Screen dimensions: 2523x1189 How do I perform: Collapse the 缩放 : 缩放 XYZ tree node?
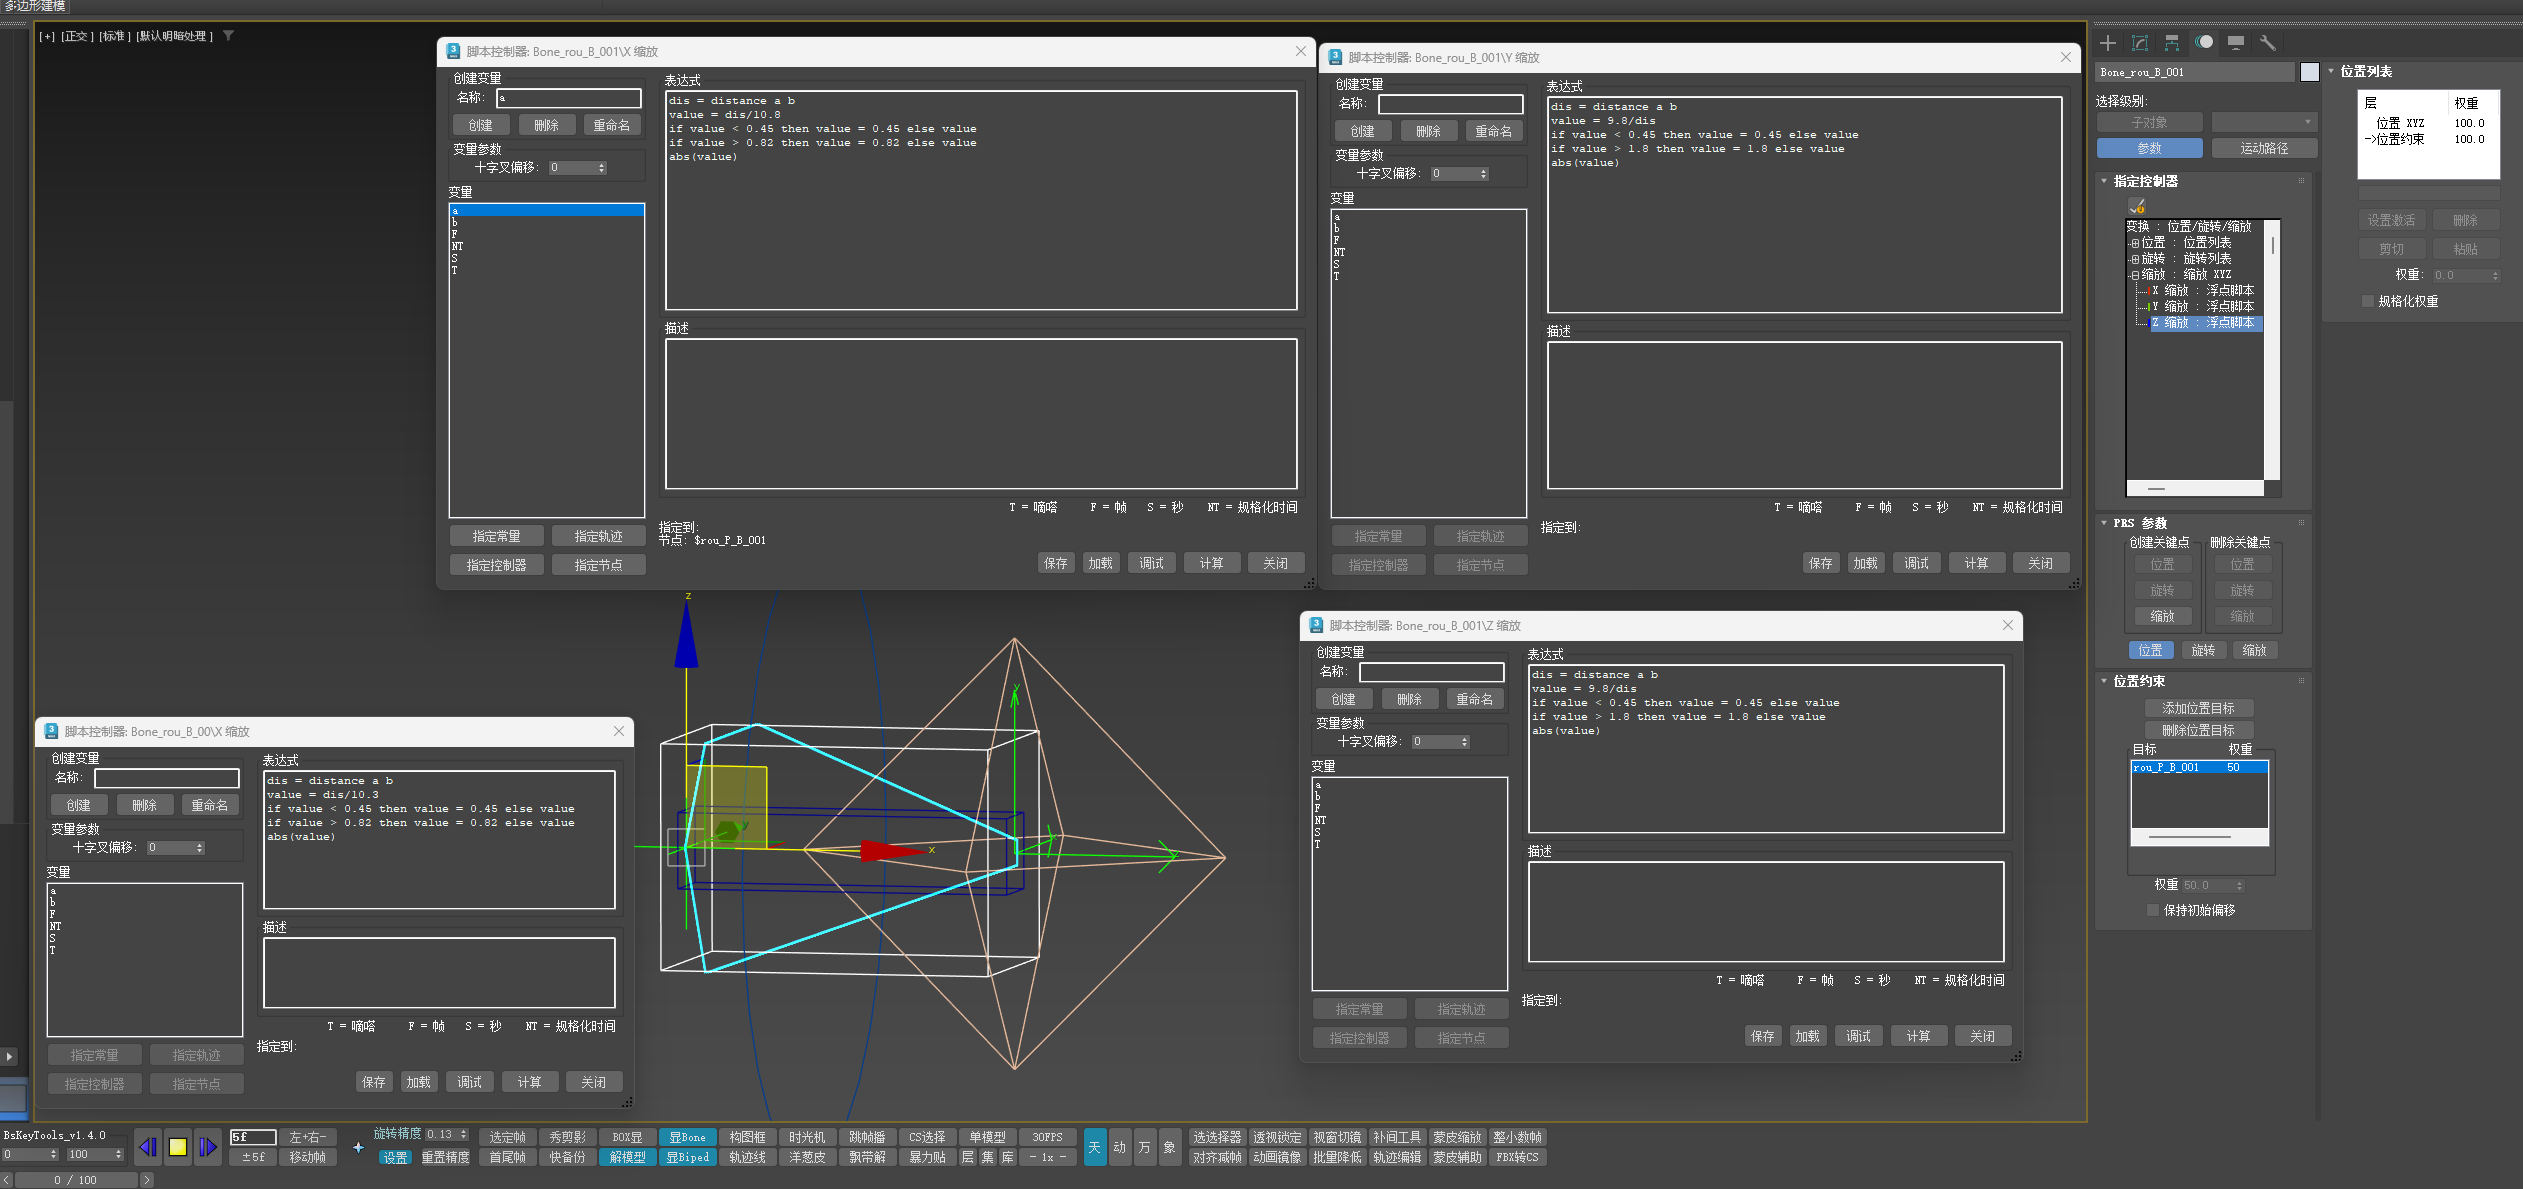(x=2135, y=275)
